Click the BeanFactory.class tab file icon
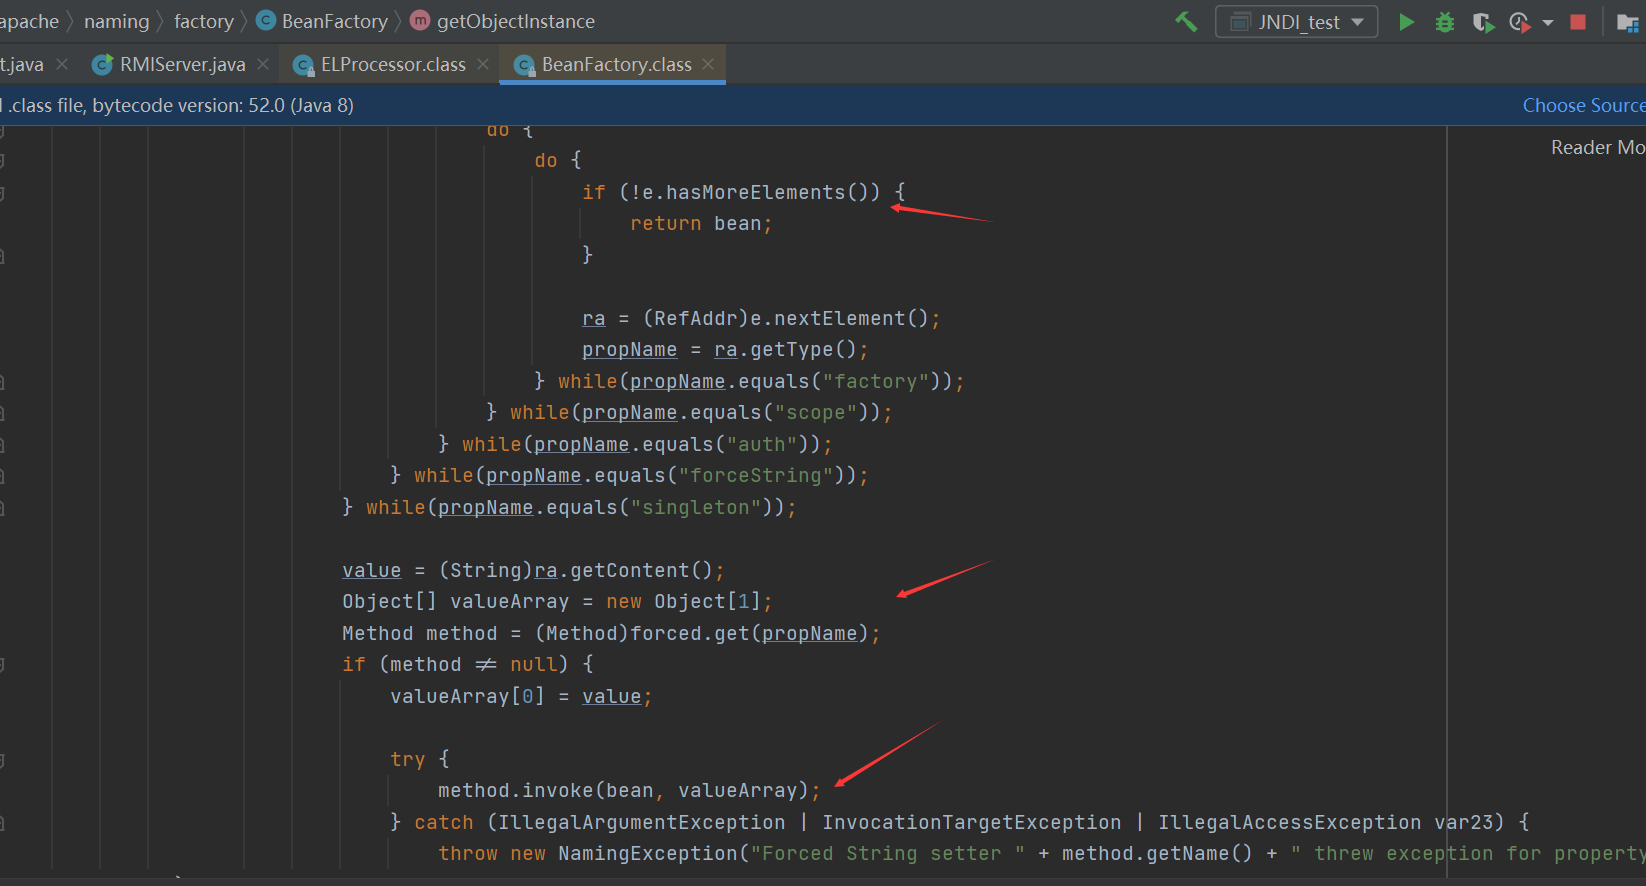Viewport: 1646px width, 886px height. click(524, 65)
